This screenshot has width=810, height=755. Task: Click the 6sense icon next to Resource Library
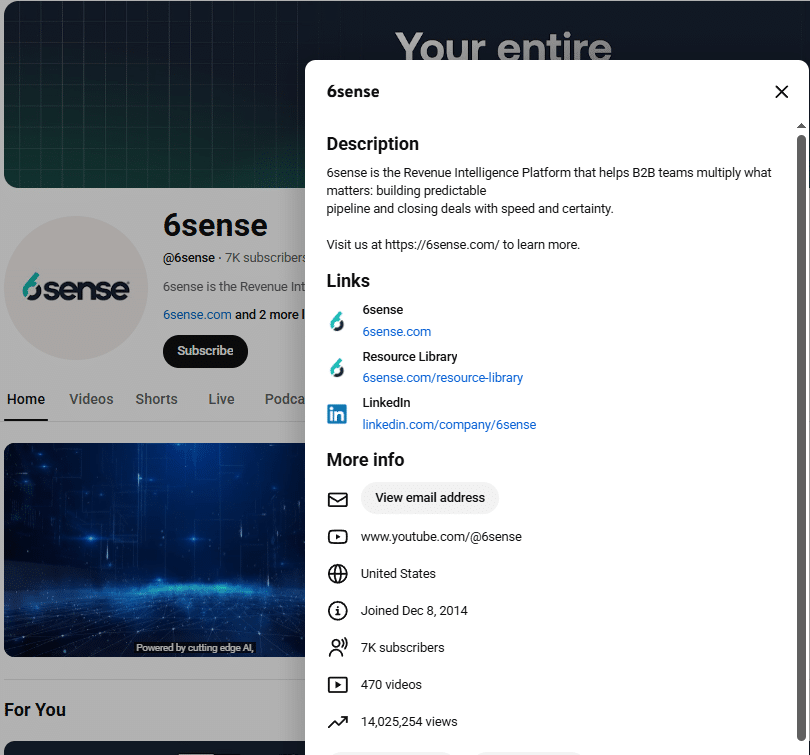click(x=338, y=367)
